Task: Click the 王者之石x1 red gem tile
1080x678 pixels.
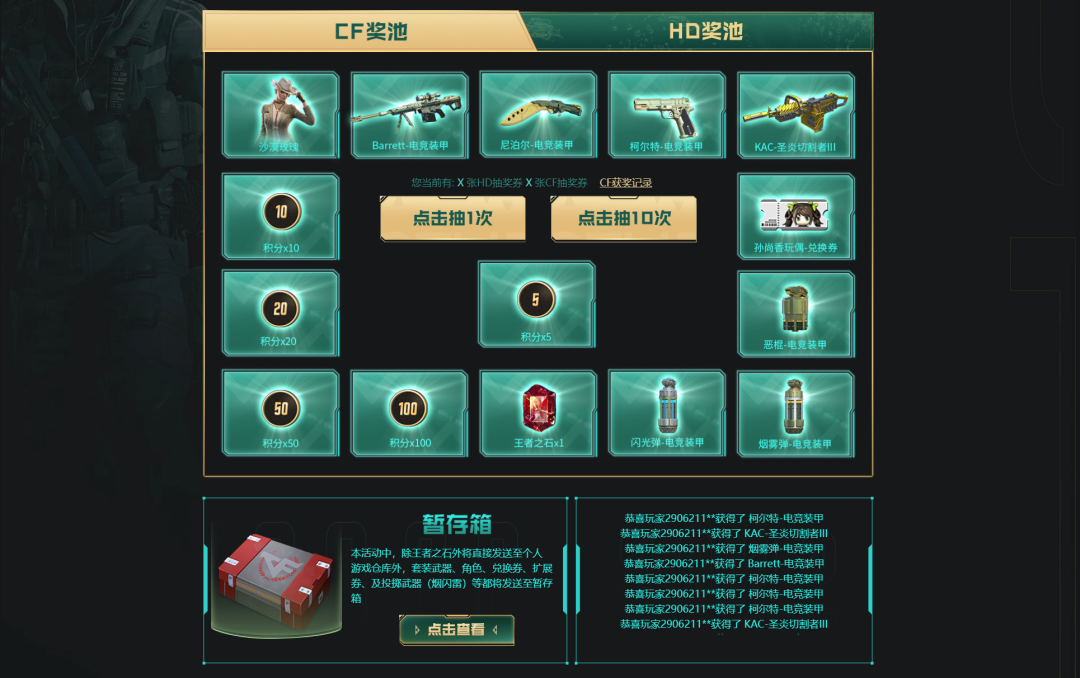Action: coord(538,413)
